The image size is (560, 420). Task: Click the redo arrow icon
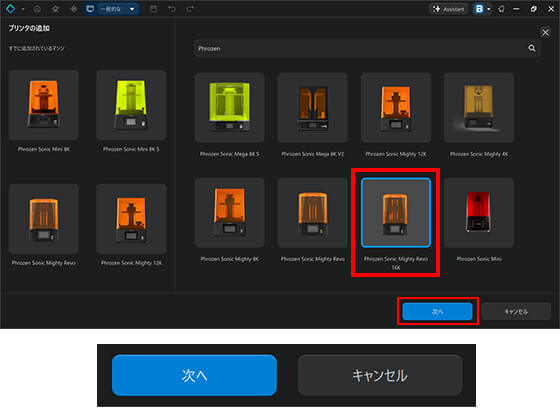pyautogui.click(x=190, y=9)
